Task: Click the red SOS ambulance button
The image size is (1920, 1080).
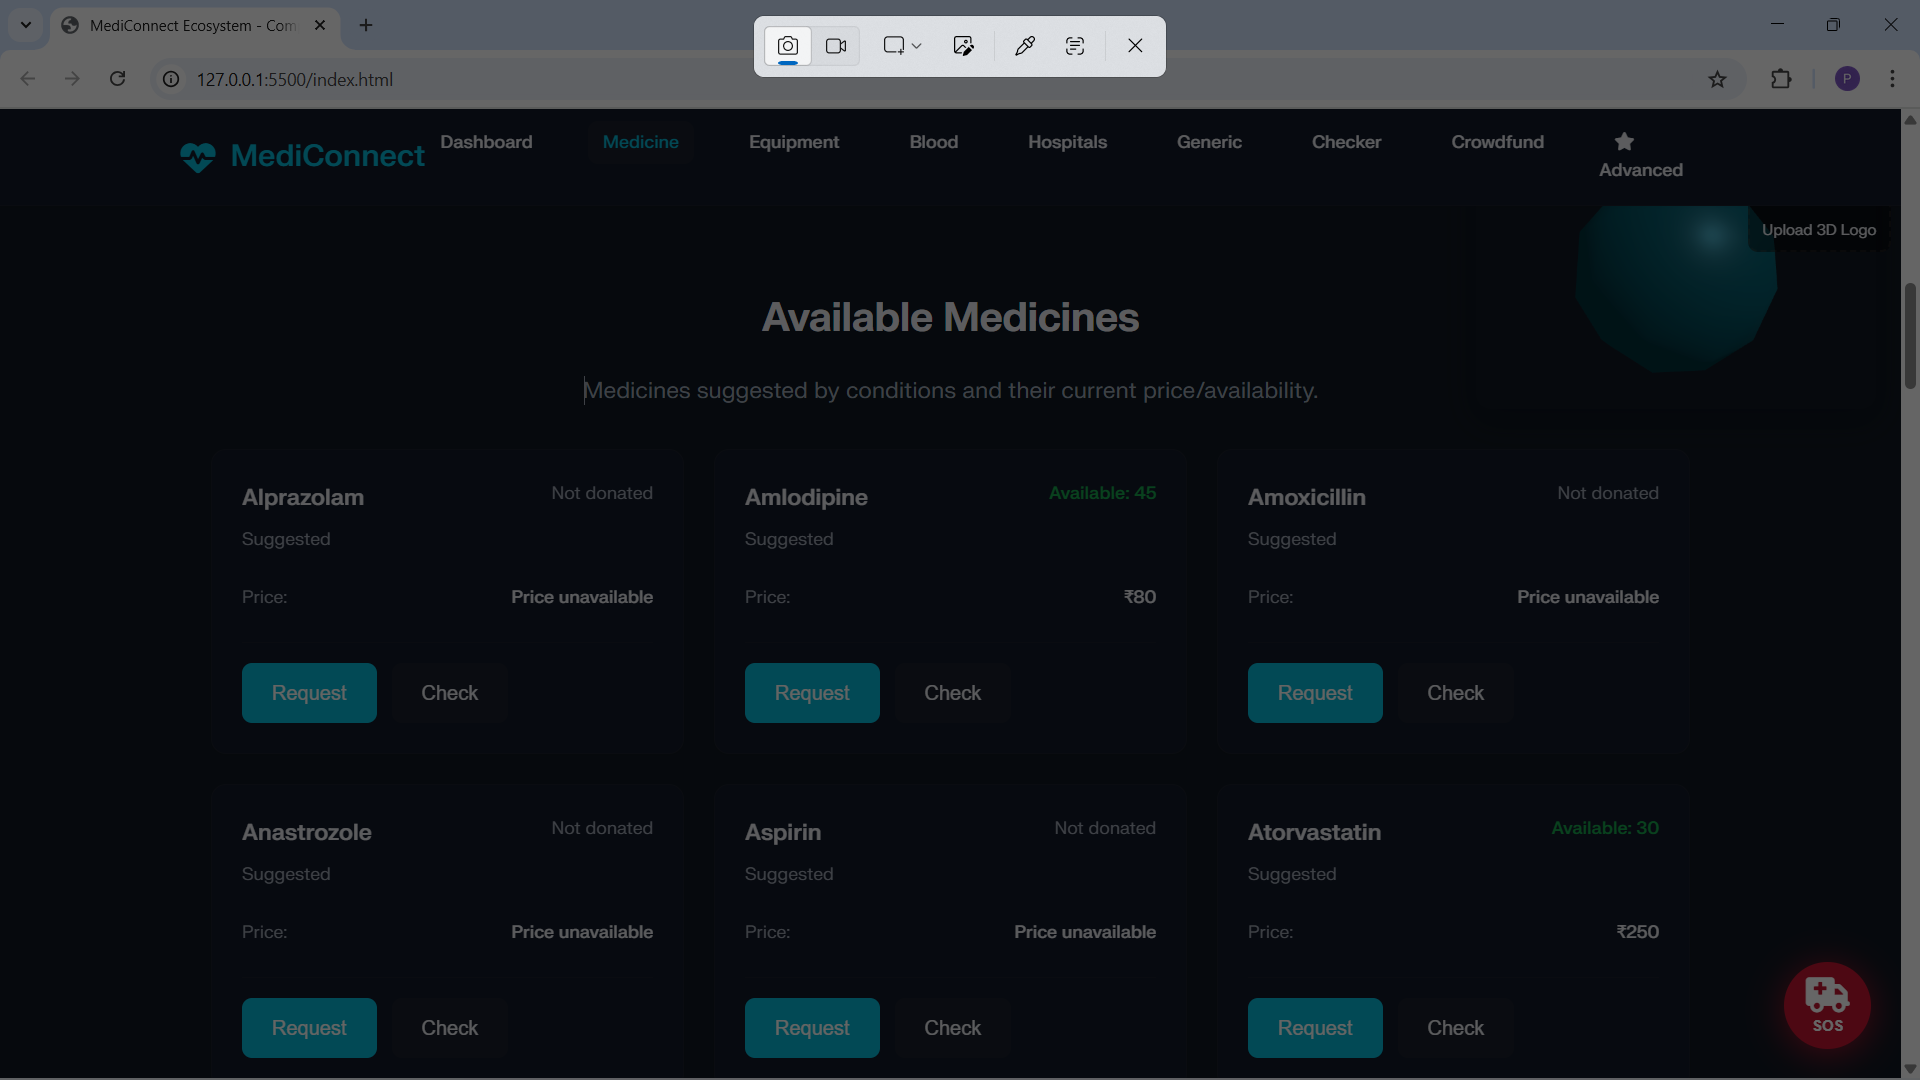Action: pyautogui.click(x=1827, y=1005)
